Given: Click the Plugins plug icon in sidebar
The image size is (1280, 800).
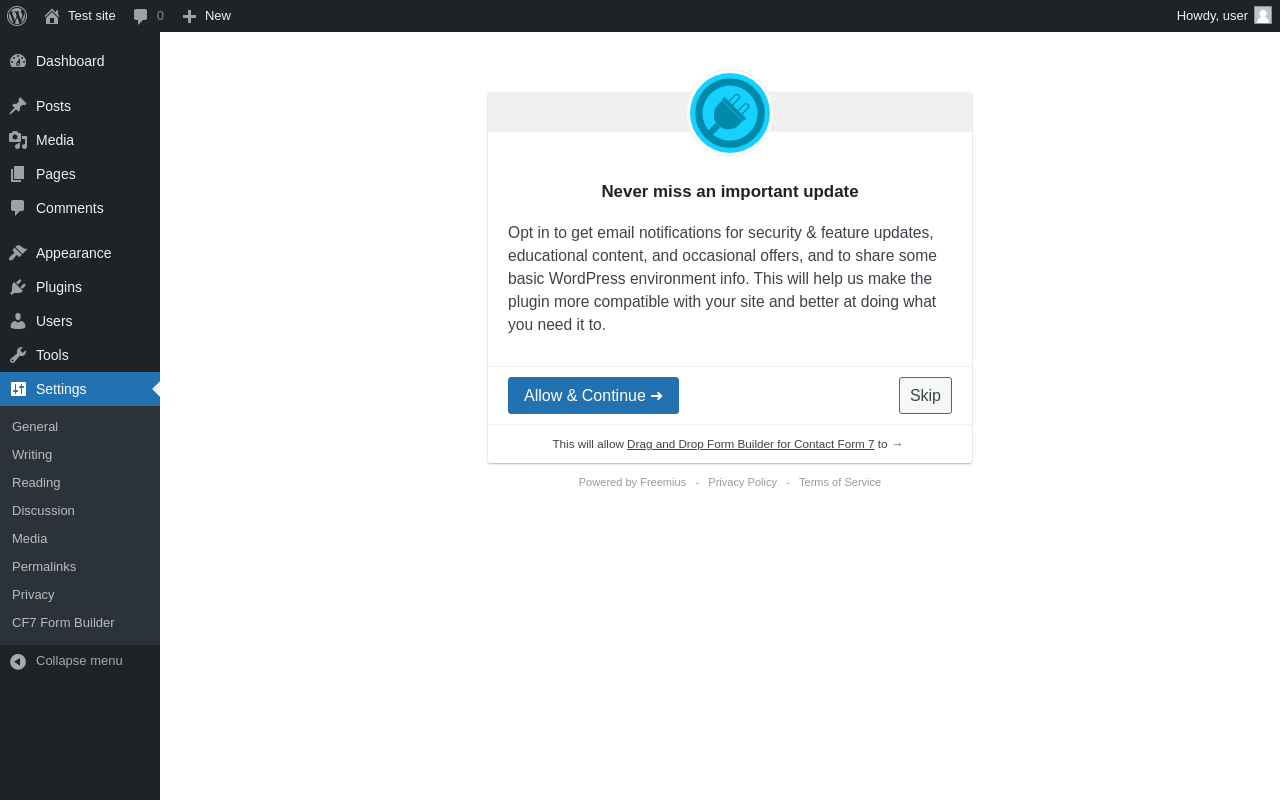Looking at the screenshot, I should [x=18, y=287].
